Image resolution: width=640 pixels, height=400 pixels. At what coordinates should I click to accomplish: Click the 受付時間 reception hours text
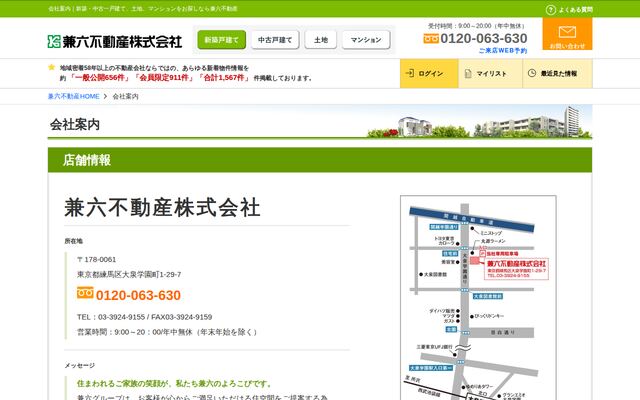tap(476, 26)
